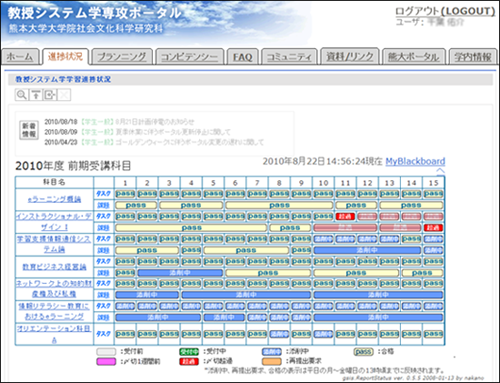Open the 情報リテラシー教育におけるeラーニング course link
500x383 pixels.
(54, 311)
